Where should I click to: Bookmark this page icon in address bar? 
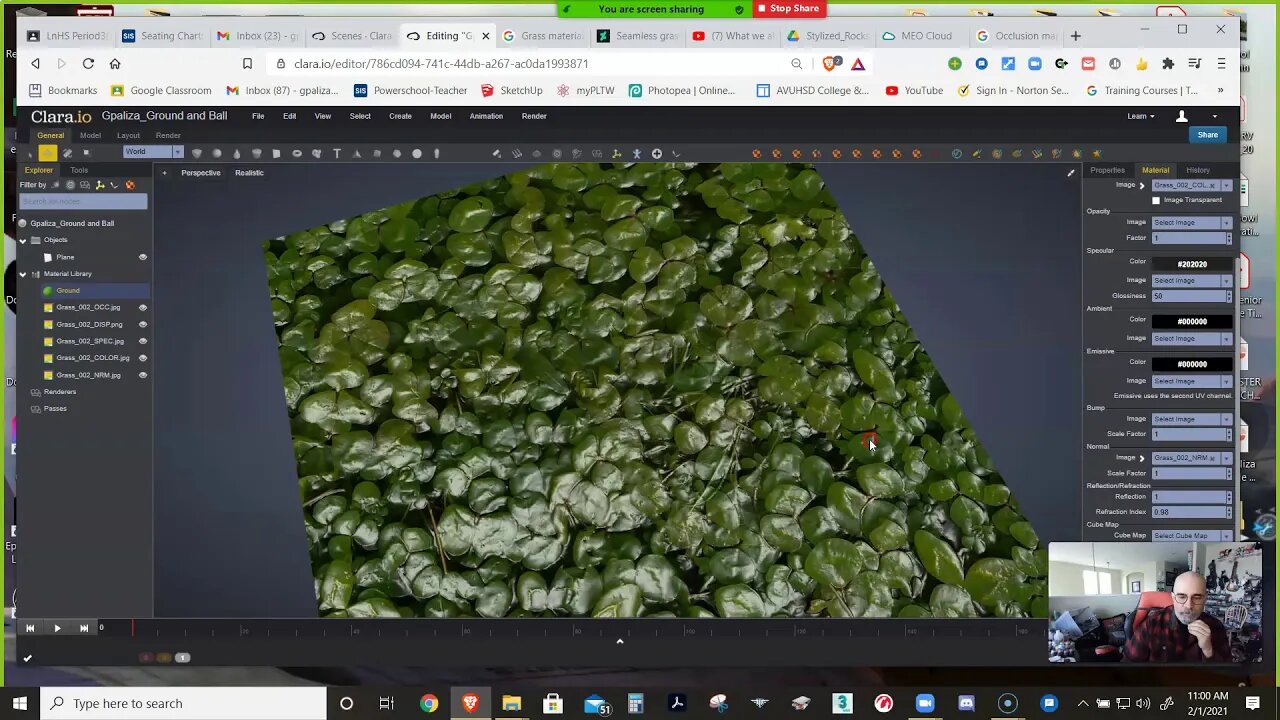[x=247, y=64]
